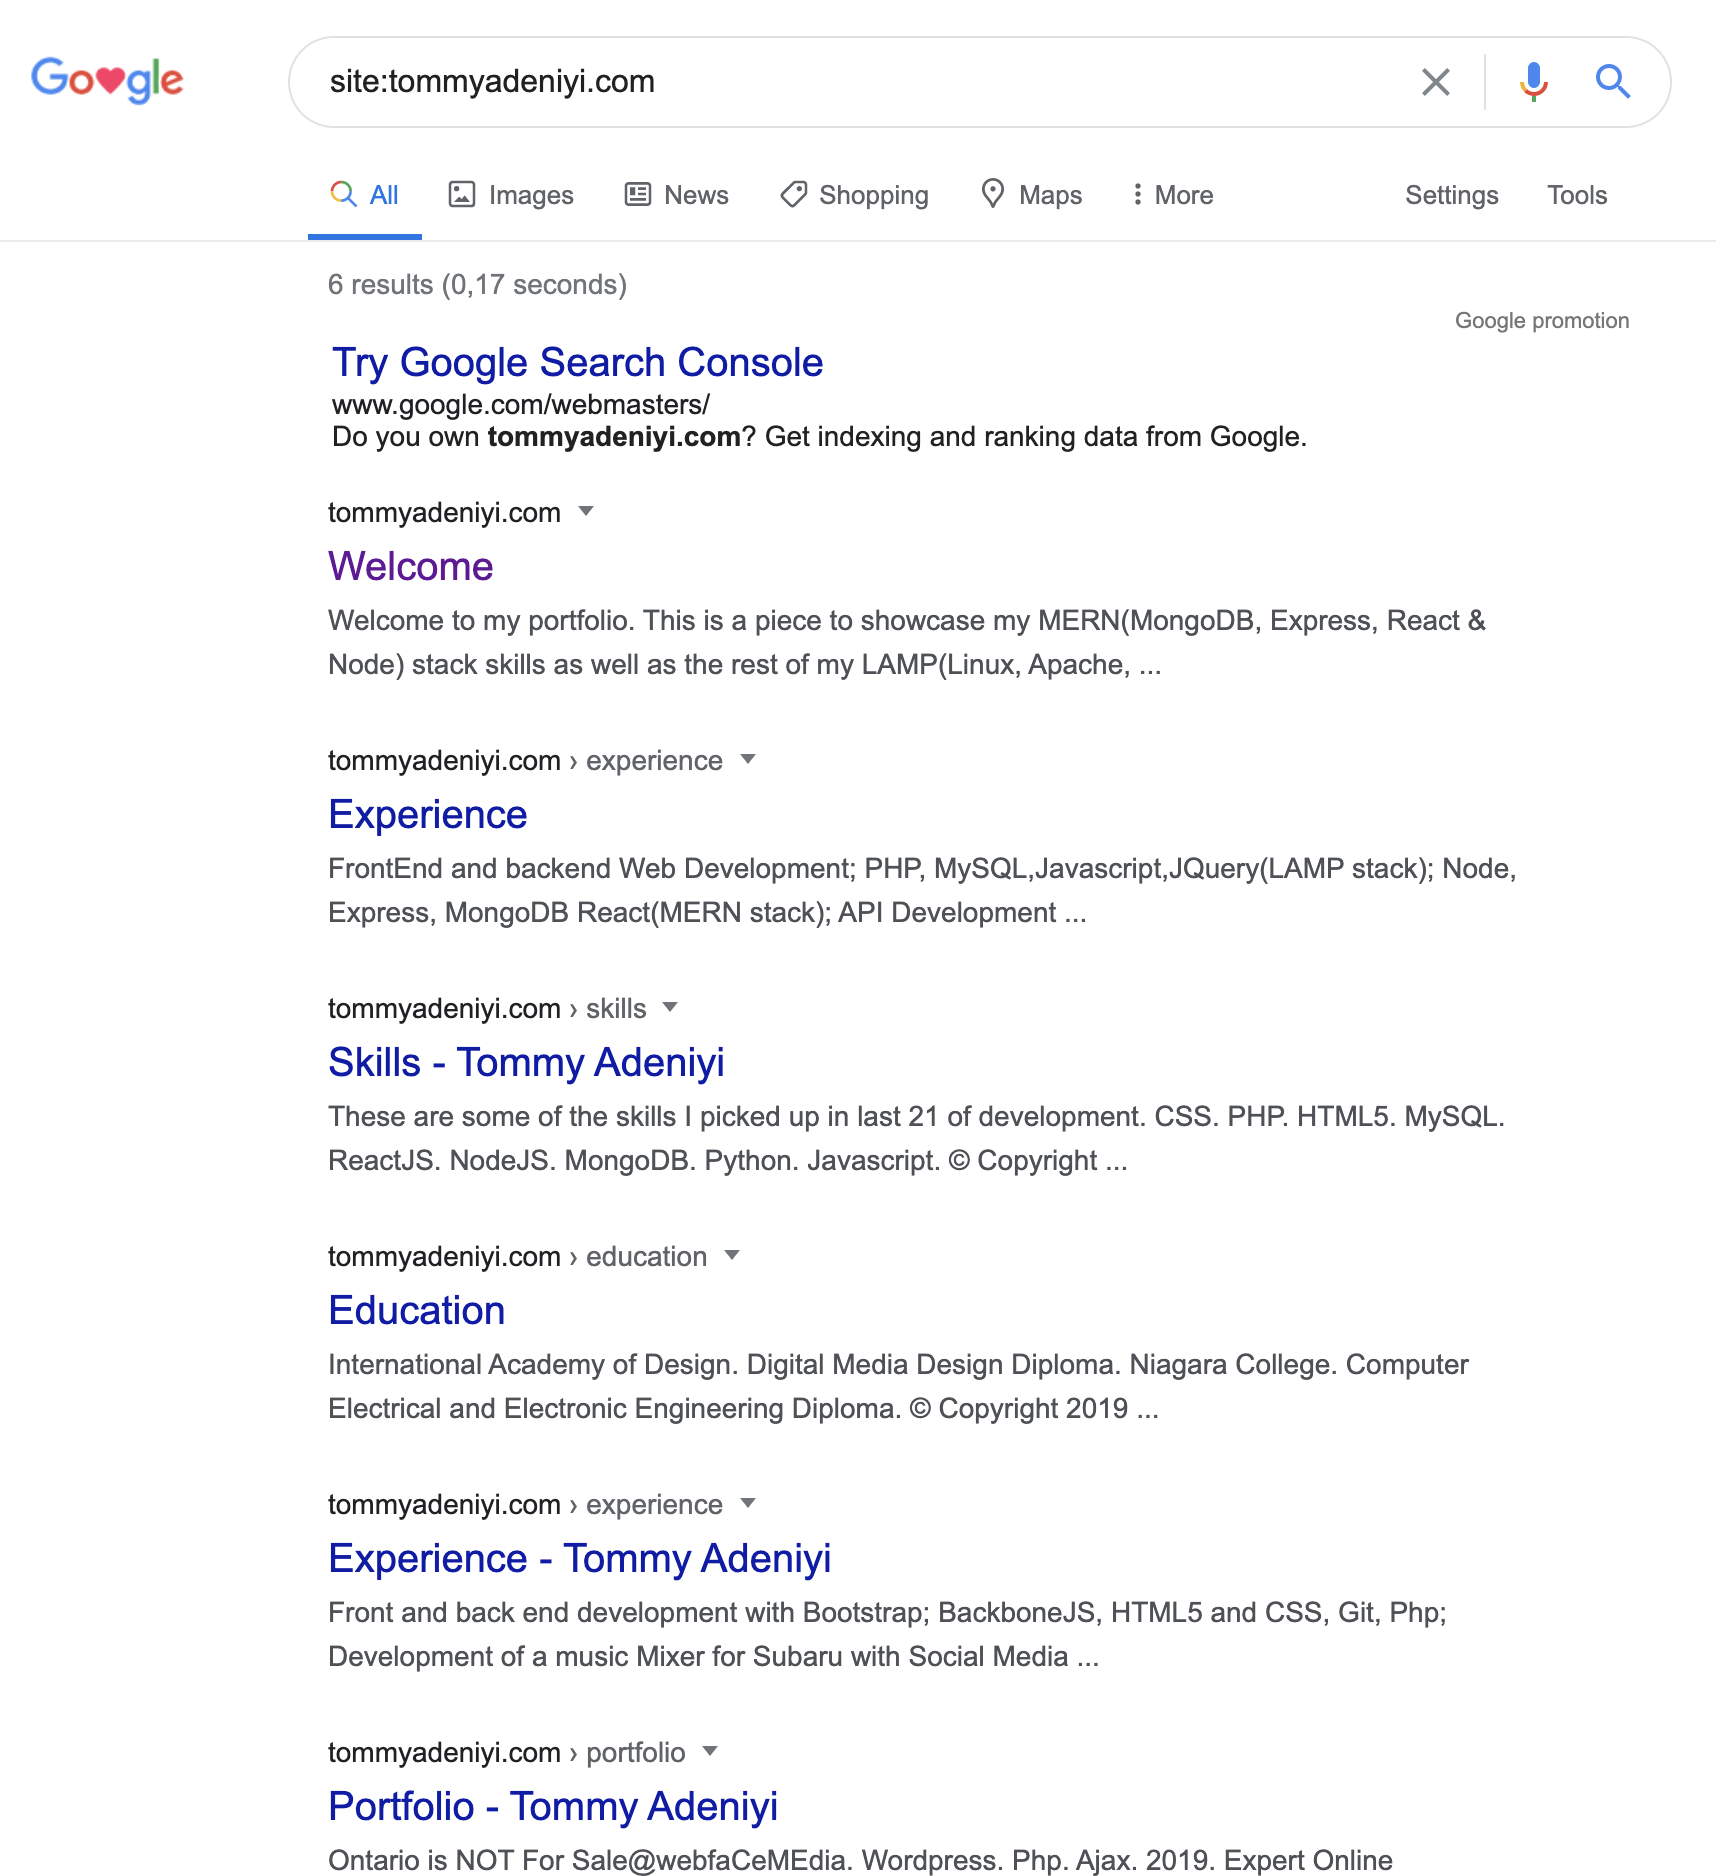
Task: Open the More three-dot icon
Action: (x=1139, y=194)
